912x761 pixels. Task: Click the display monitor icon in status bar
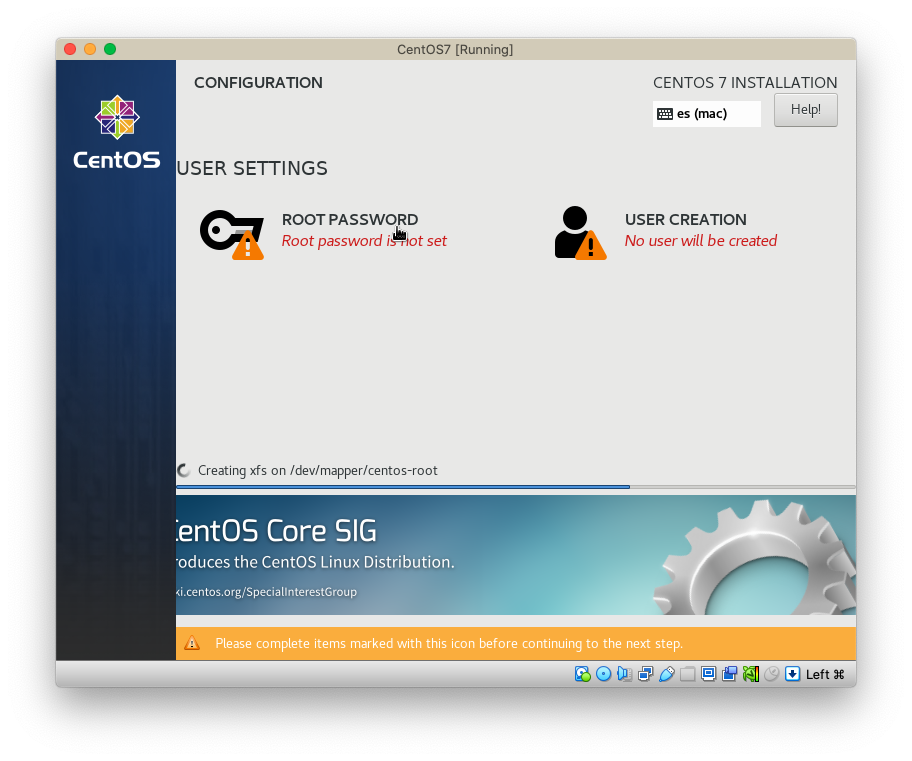point(709,674)
